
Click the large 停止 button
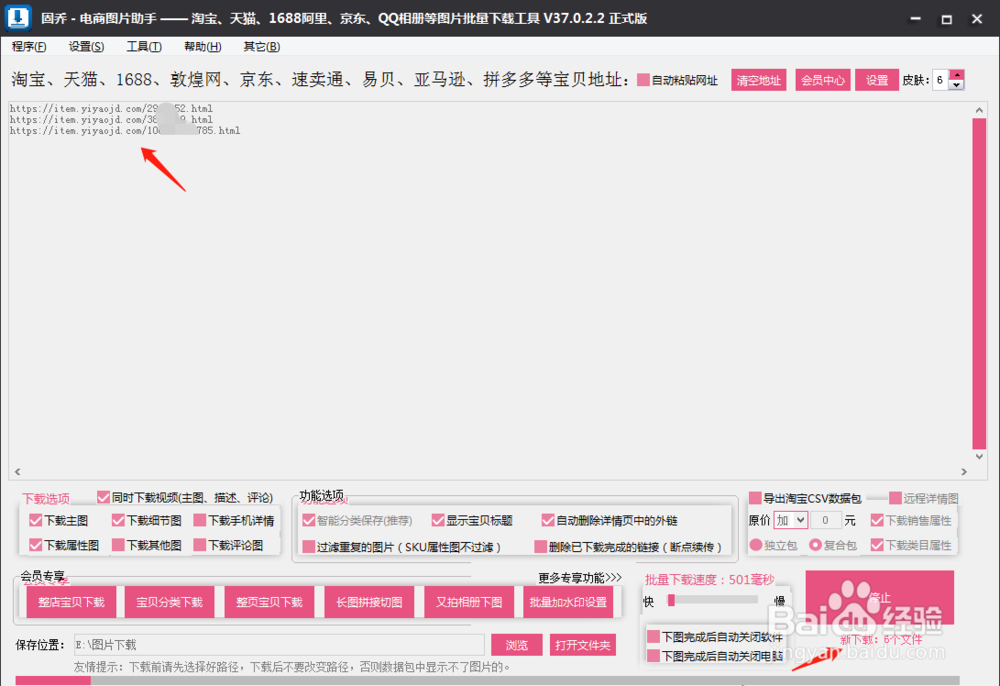[879, 597]
